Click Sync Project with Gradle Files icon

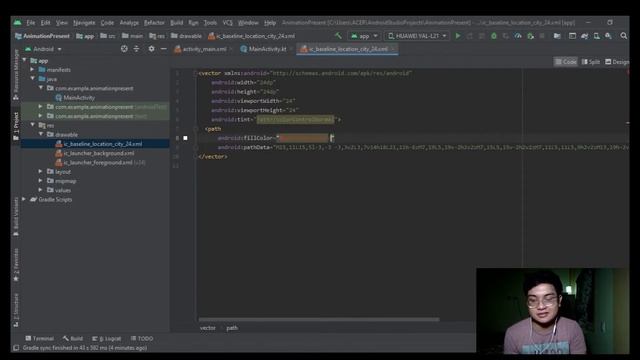pos(584,36)
